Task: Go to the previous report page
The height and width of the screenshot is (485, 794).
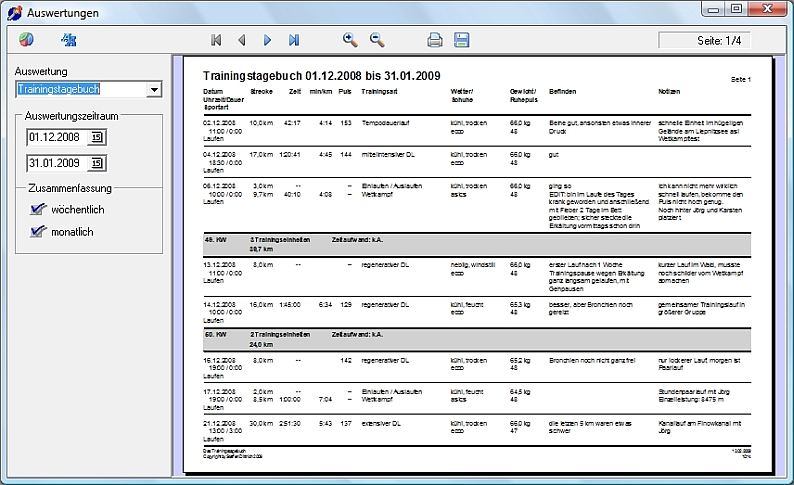Action: pyautogui.click(x=241, y=40)
